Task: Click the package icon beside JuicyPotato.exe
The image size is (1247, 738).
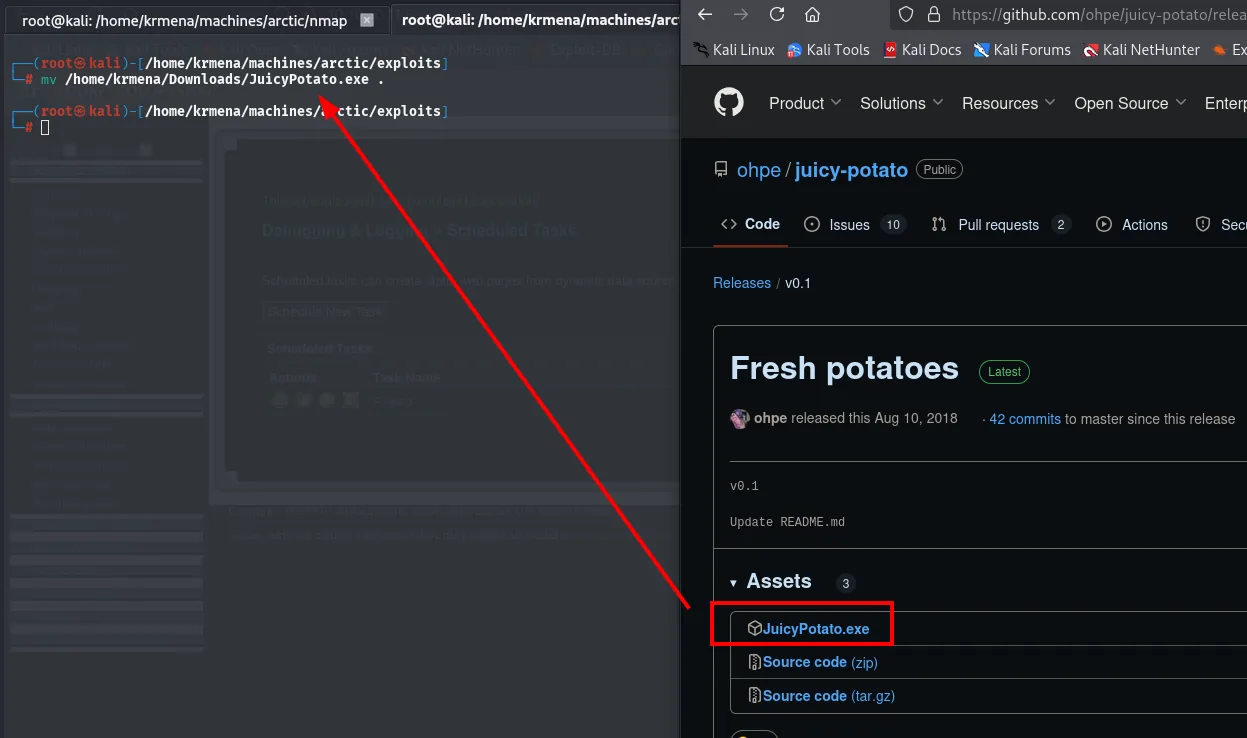Action: pyautogui.click(x=755, y=628)
